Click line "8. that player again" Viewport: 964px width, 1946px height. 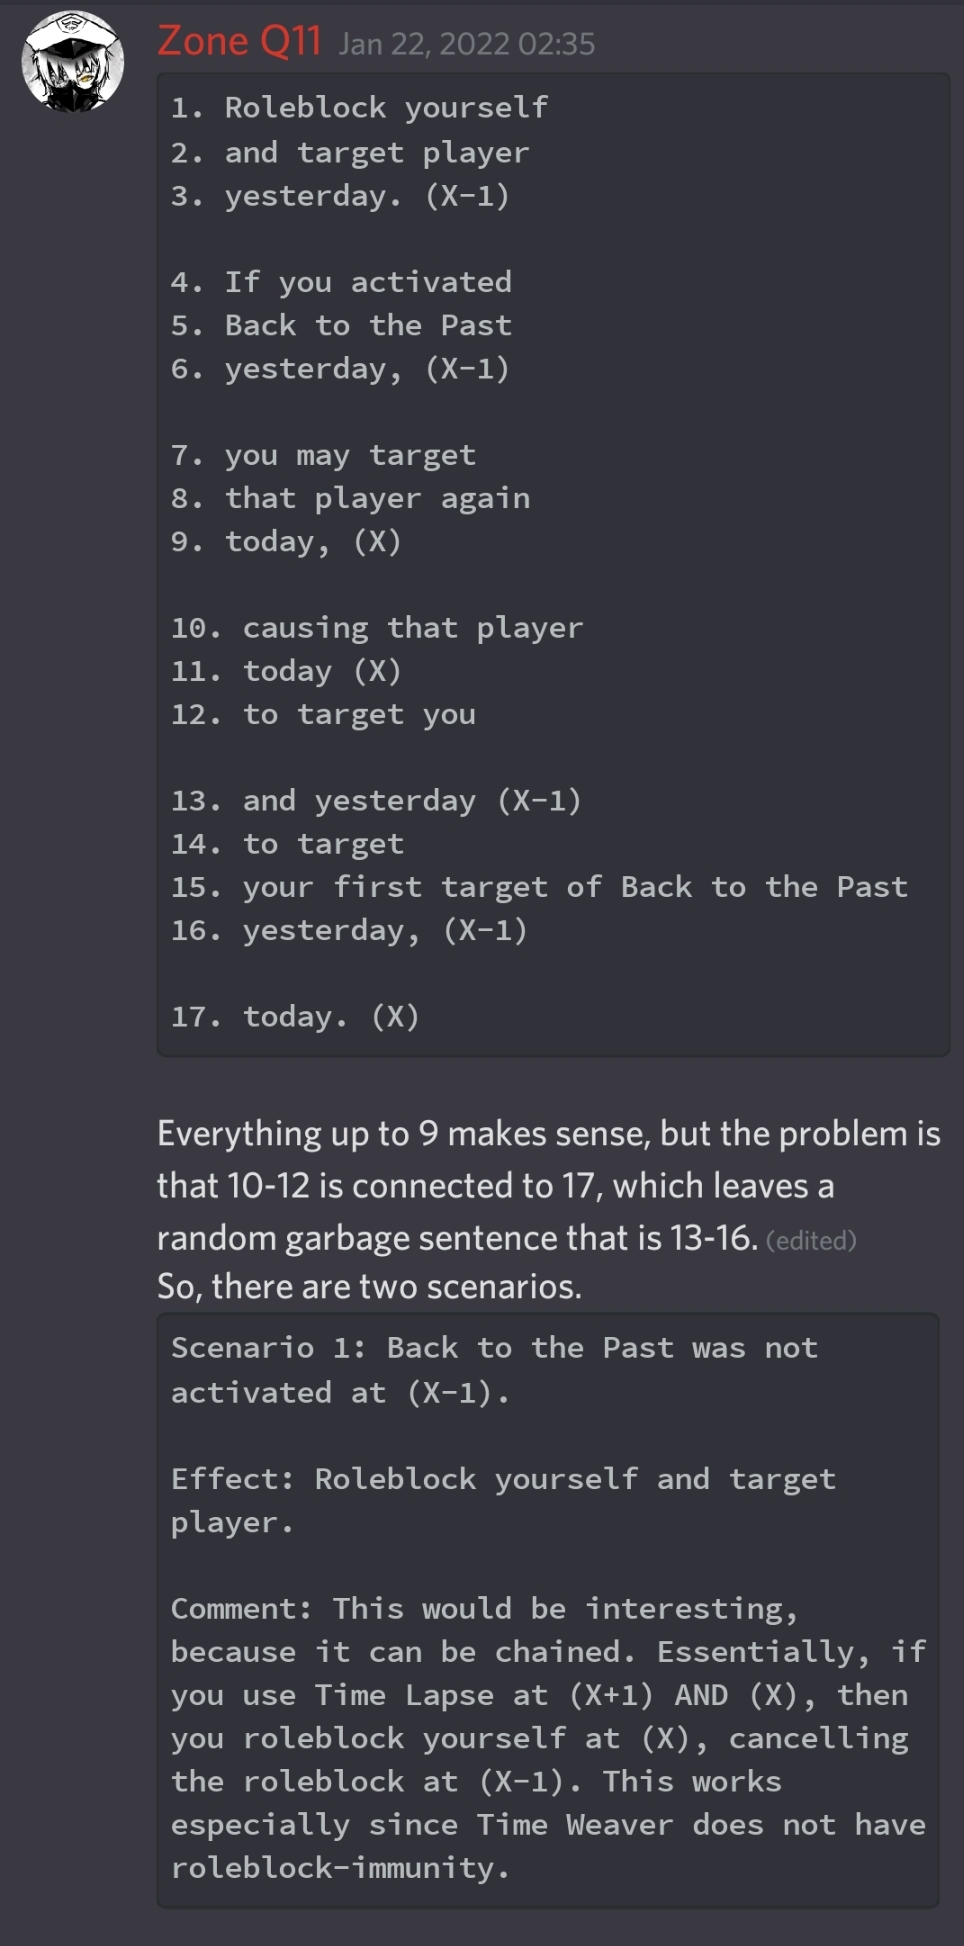[x=350, y=498]
